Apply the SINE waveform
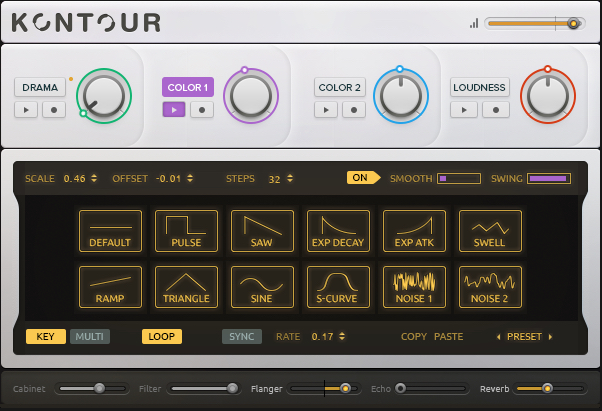 point(262,287)
